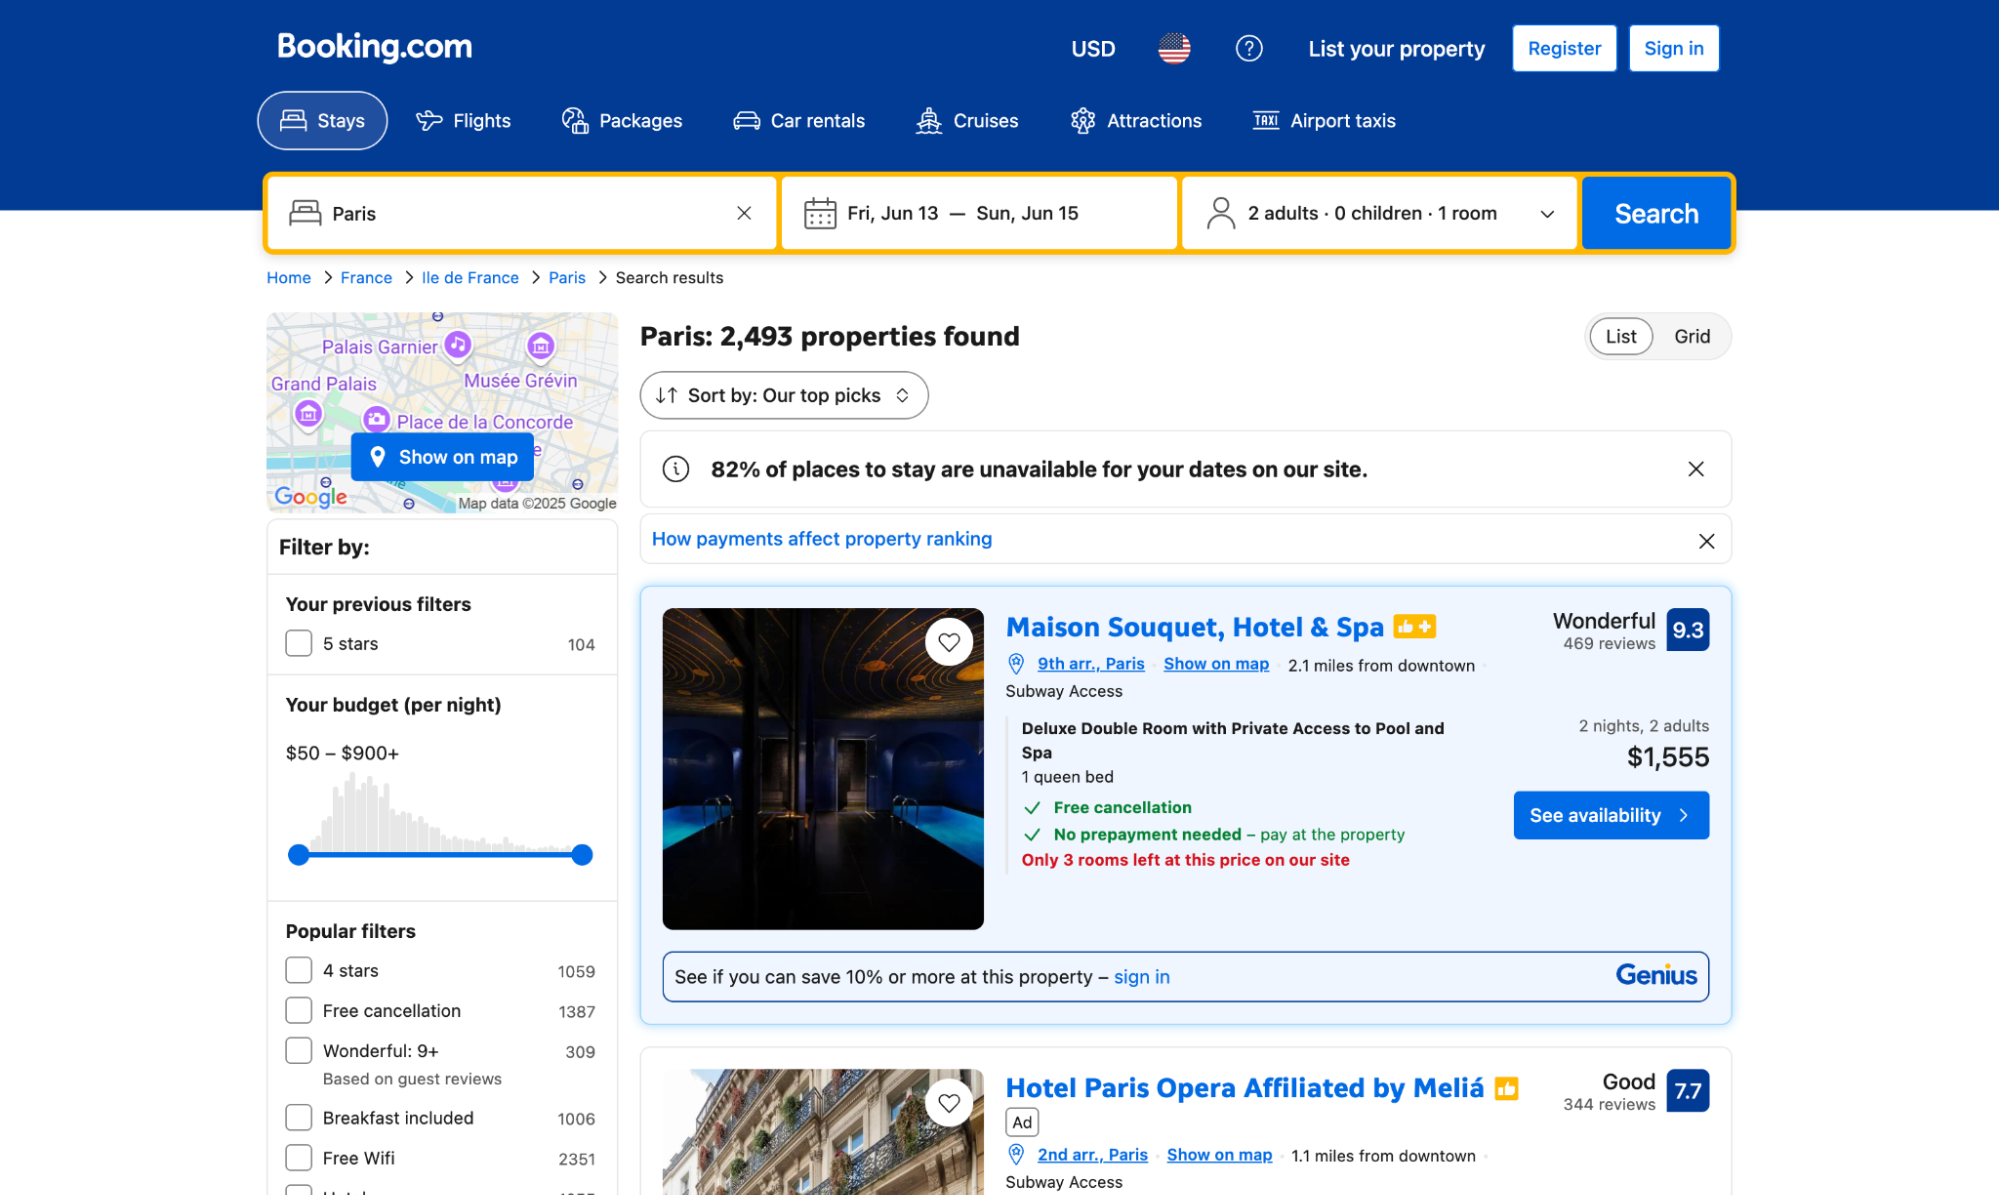This screenshot has height=1195, width=1999.
Task: Click the Grand Palais map marker
Action: (309, 413)
